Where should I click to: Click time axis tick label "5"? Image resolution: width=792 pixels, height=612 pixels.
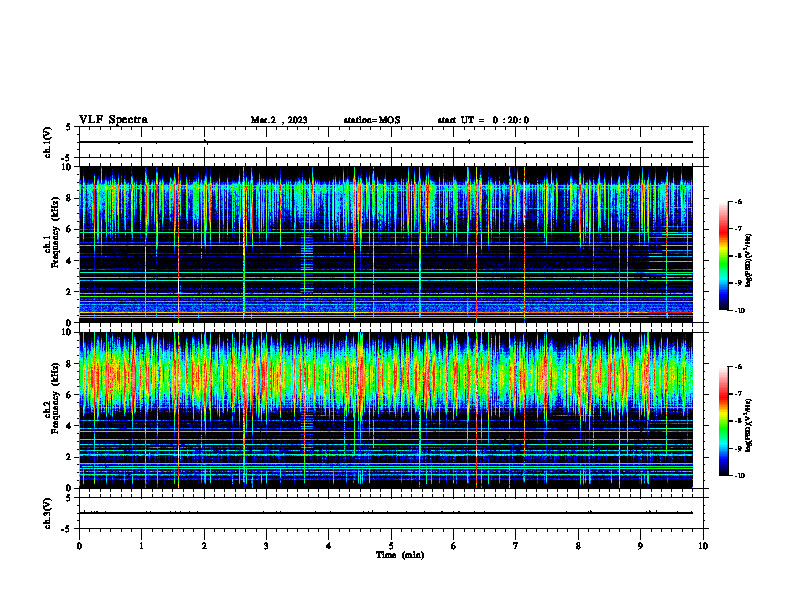[x=391, y=546]
